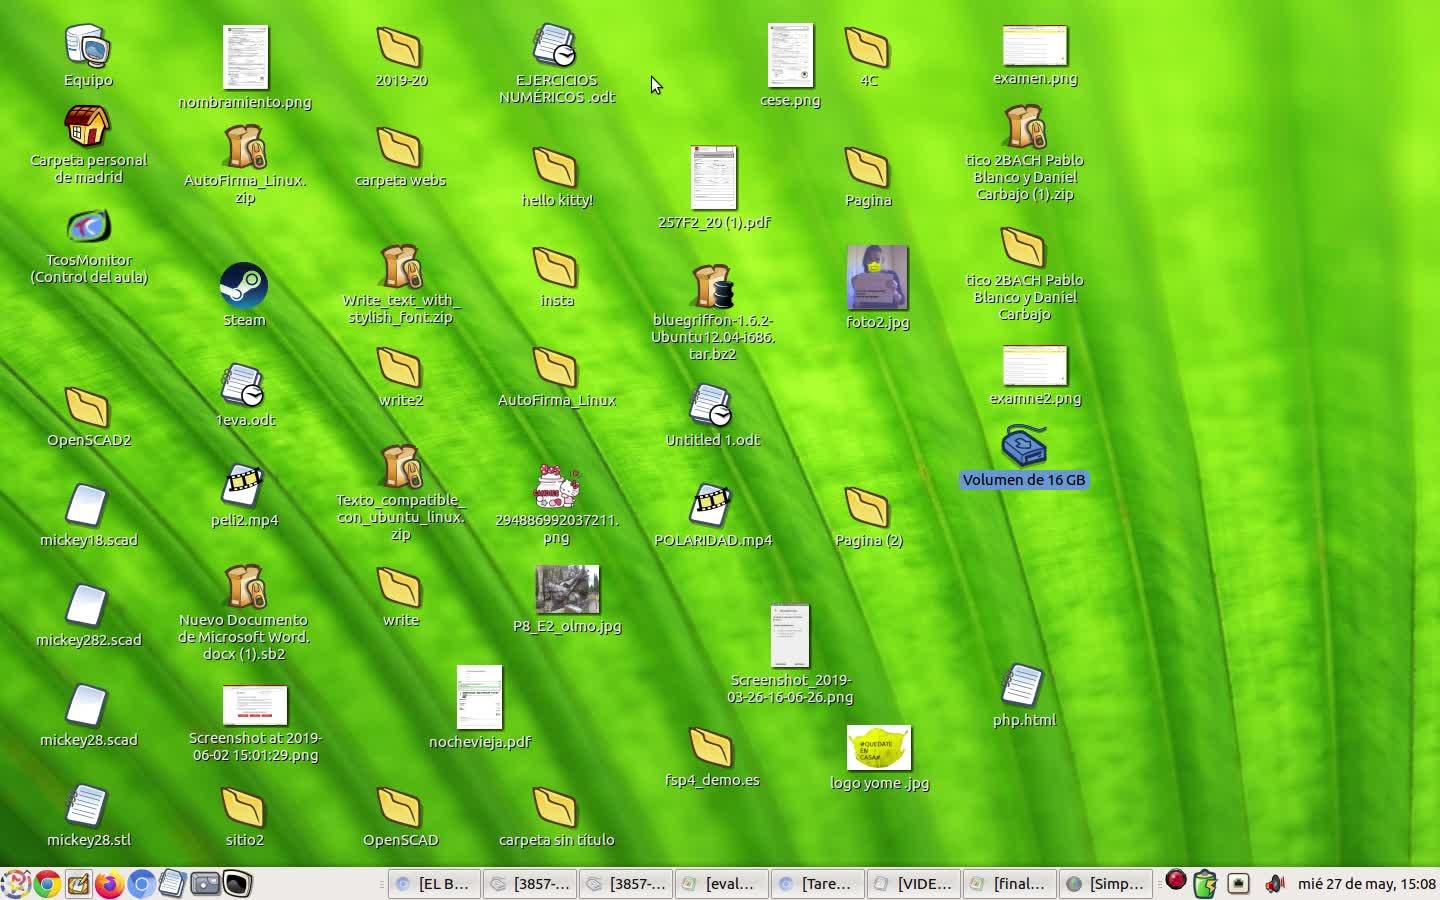Viewport: 1440px width, 900px height.
Task: Open TcosMonitor classroom control icon
Action: 88,228
